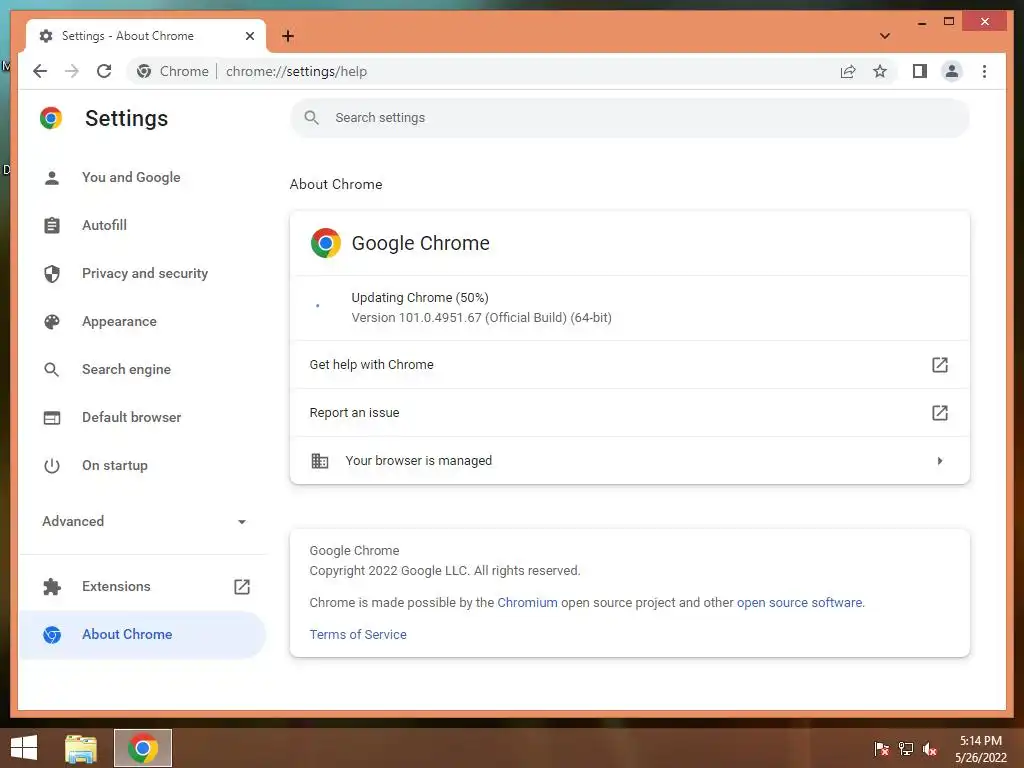Screen dimensions: 1024x768
Task: Select the Settings - About Chrome tab
Action: (146, 36)
